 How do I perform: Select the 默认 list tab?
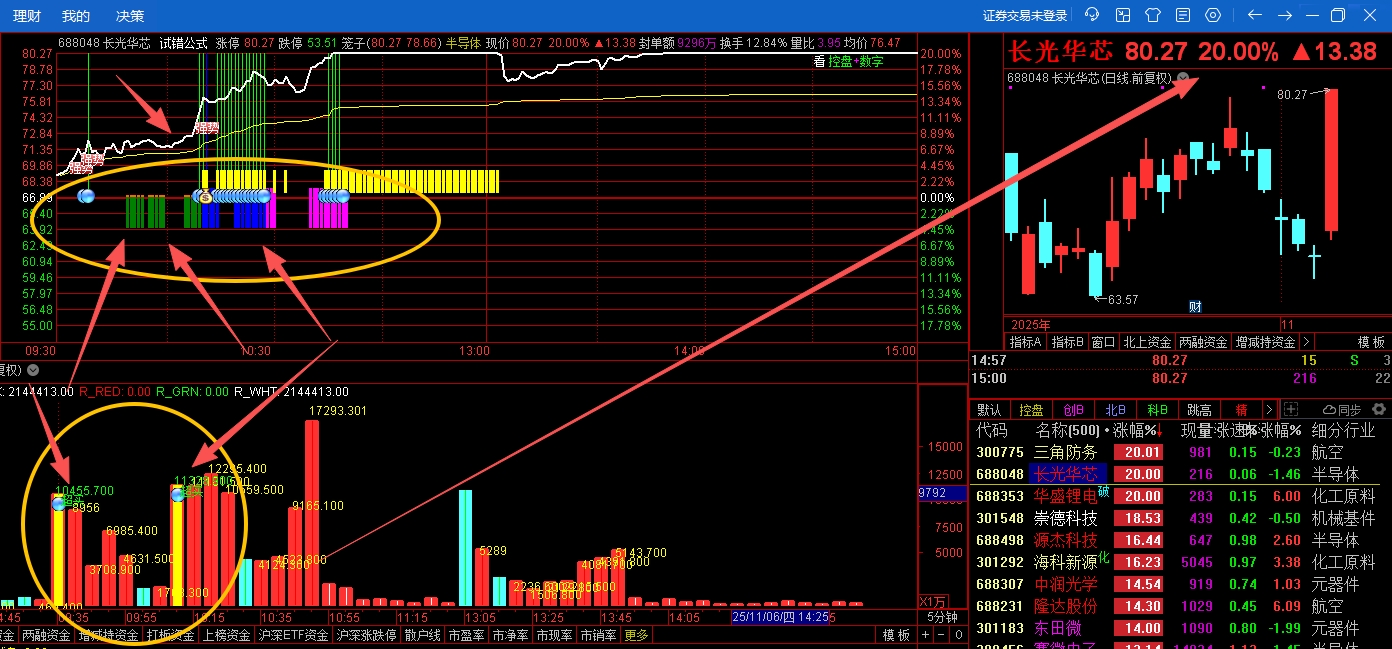pyautogui.click(x=989, y=410)
